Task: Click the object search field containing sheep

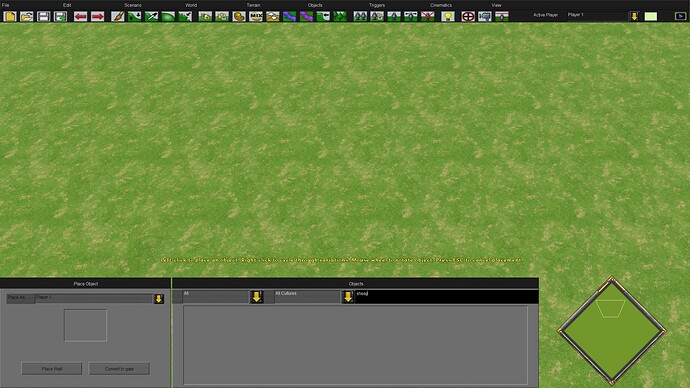Action: pos(446,296)
